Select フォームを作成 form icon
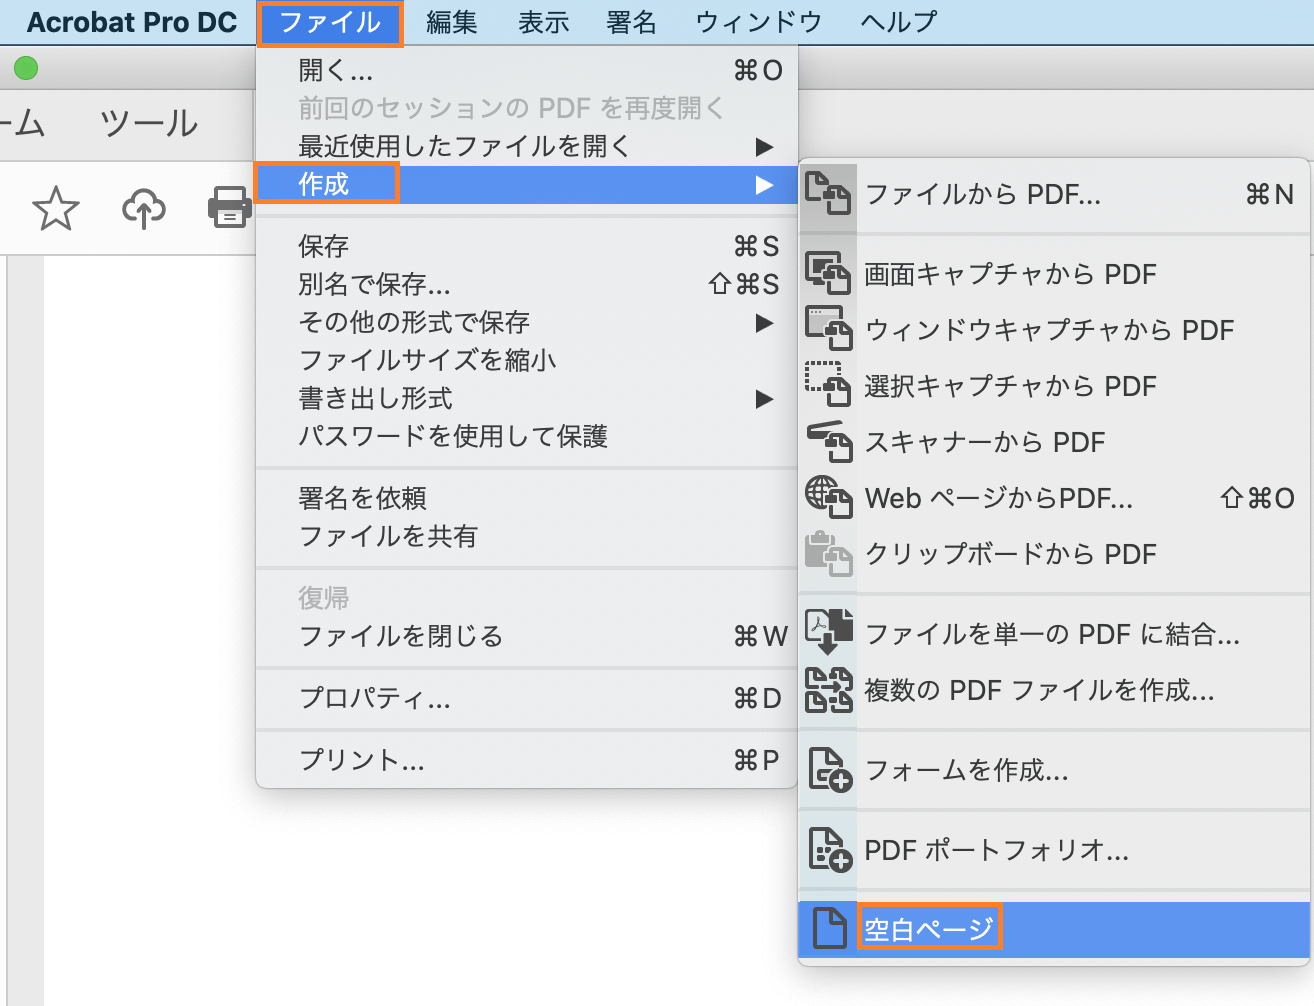 965,771
